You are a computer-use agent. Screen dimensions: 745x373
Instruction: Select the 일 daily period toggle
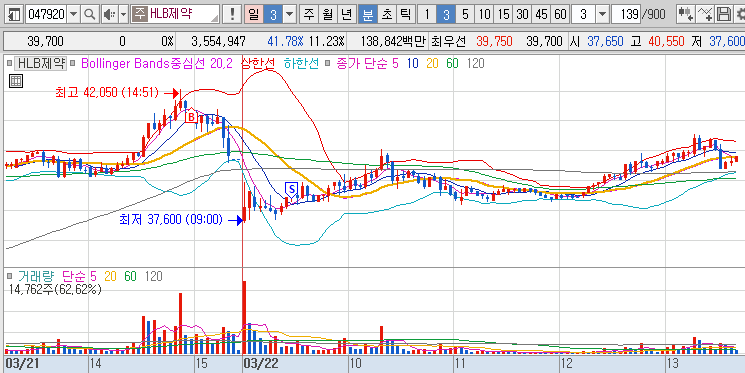[x=254, y=14]
